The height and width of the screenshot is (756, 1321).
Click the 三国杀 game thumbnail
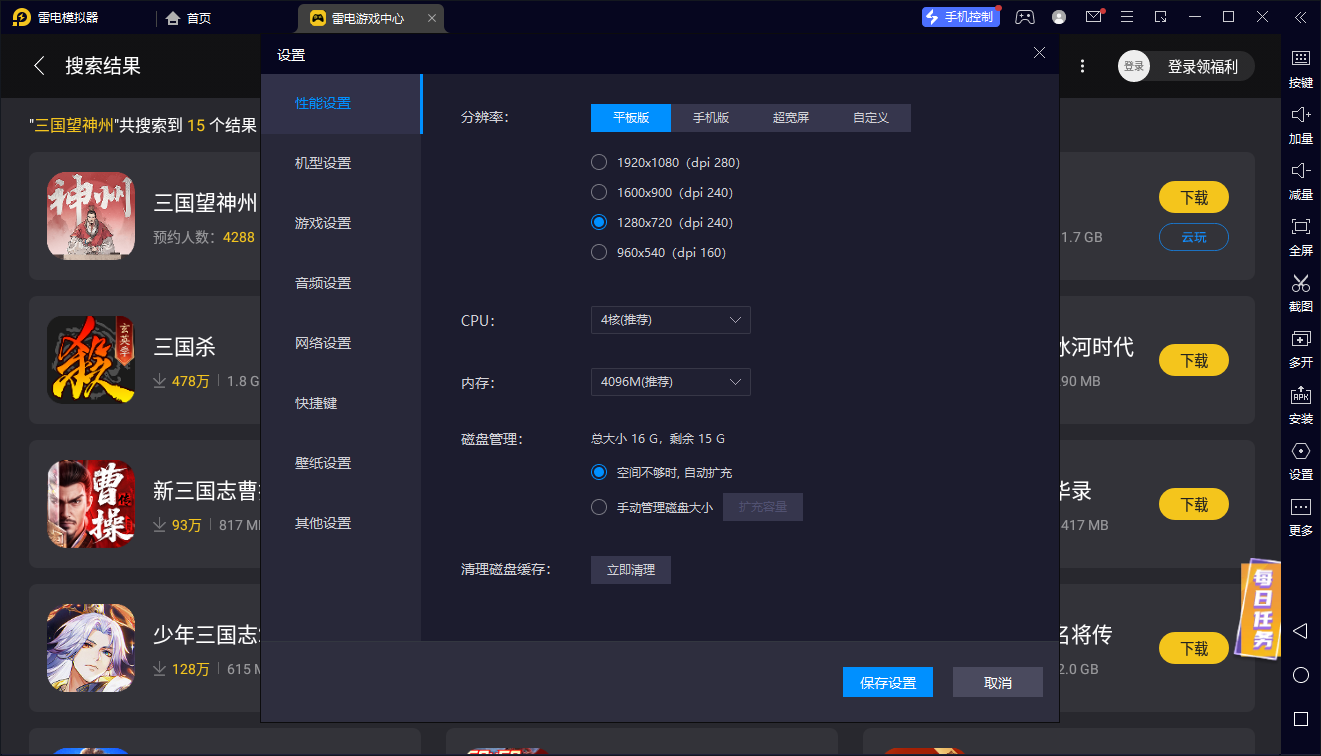click(90, 361)
